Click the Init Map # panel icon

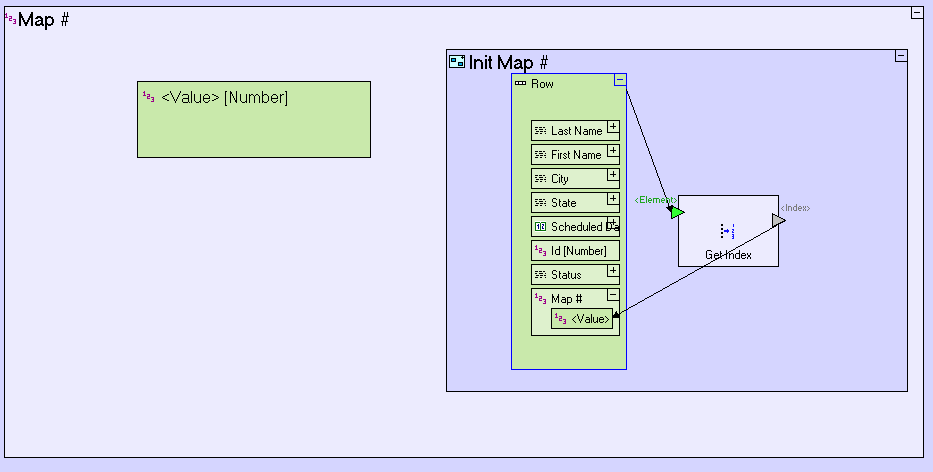[x=457, y=63]
